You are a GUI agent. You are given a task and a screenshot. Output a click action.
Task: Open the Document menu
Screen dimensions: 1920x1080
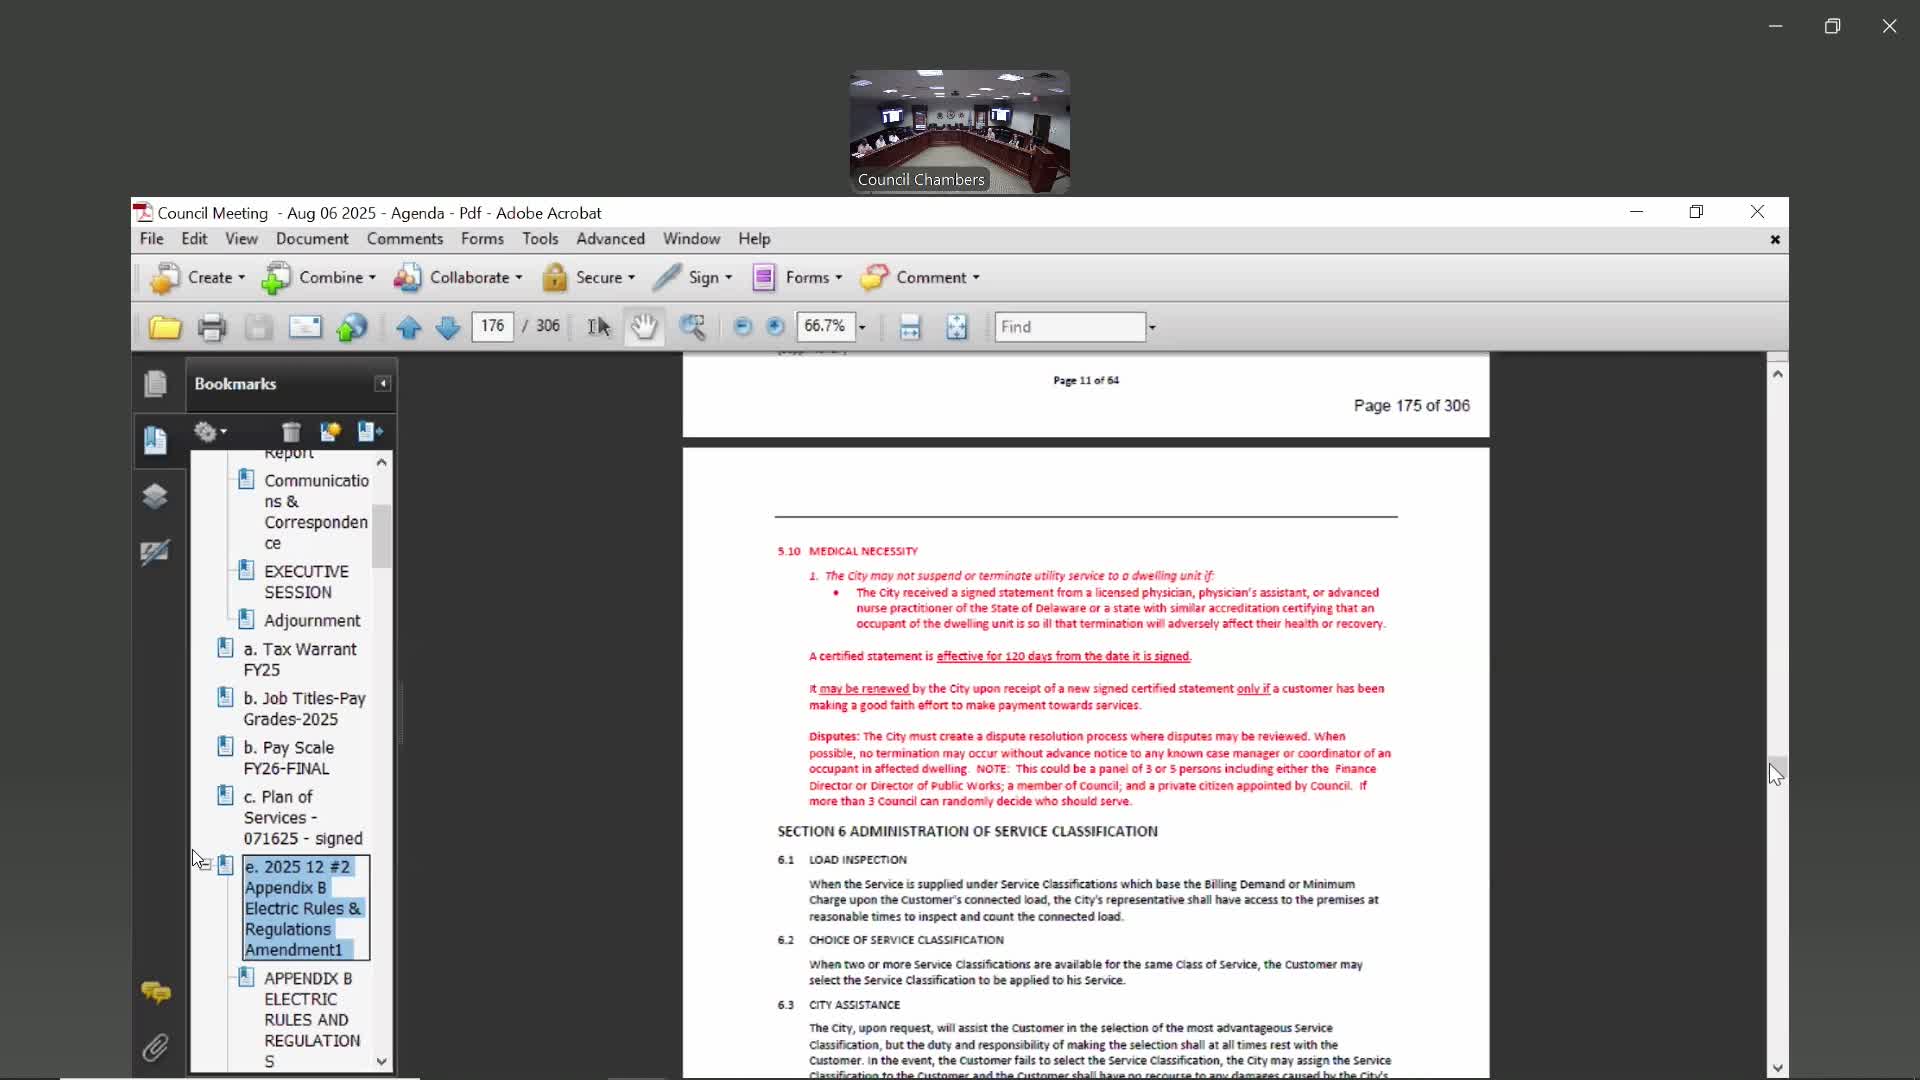pos(312,239)
